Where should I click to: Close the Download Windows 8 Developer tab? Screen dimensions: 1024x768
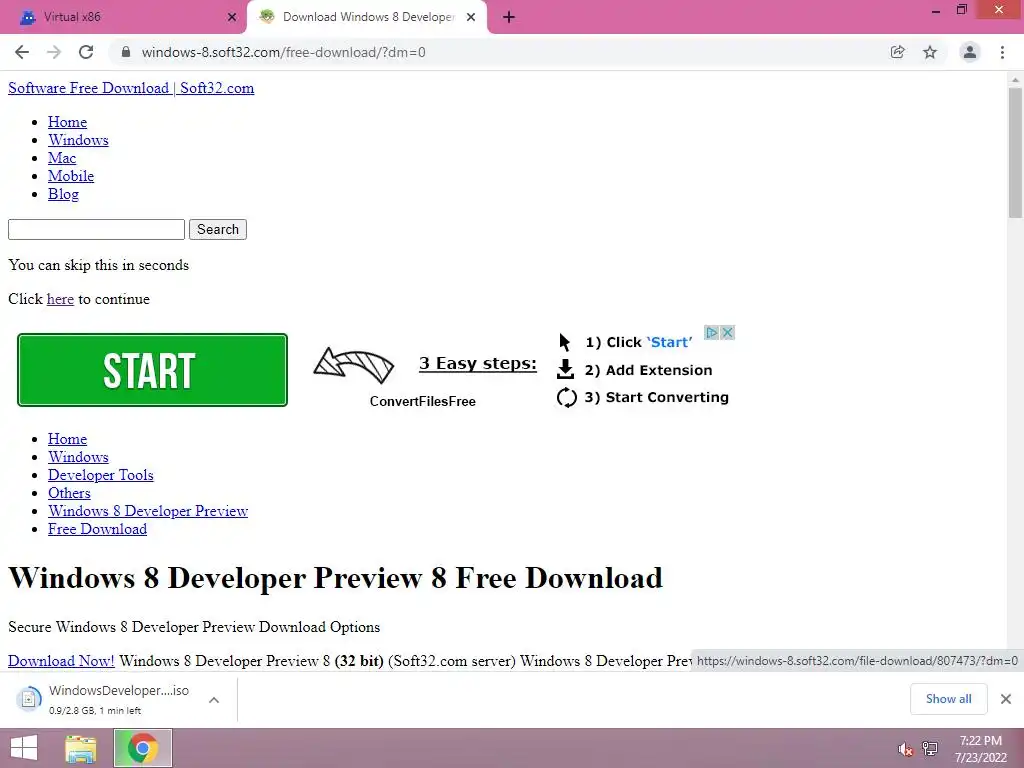coord(471,18)
